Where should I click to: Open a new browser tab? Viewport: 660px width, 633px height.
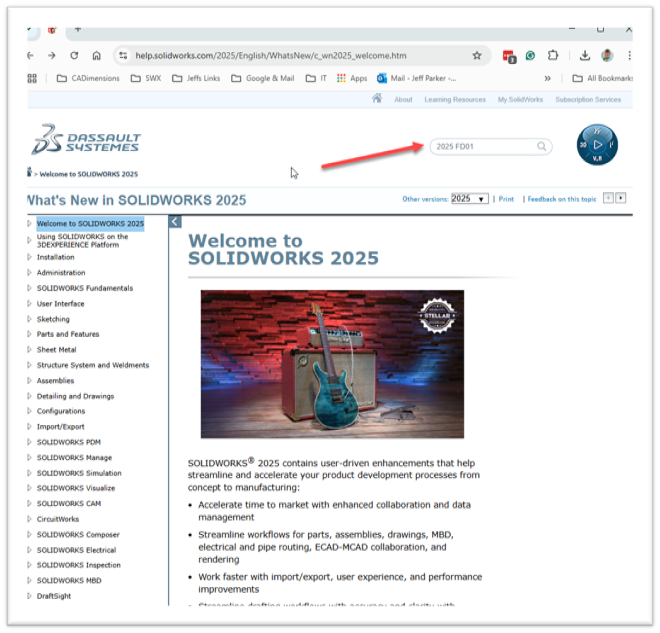point(77,29)
